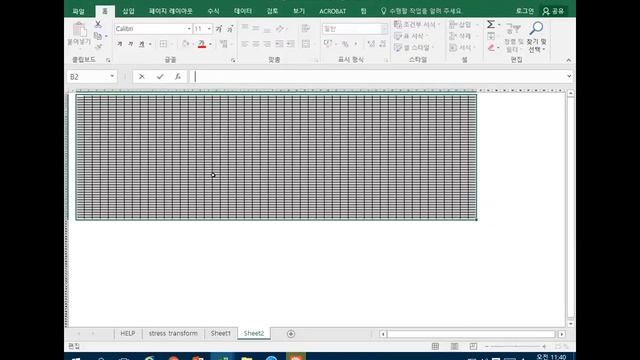This screenshot has width=640, height=360.
Task: Switch to Sheet1 tab
Action: tap(221, 333)
